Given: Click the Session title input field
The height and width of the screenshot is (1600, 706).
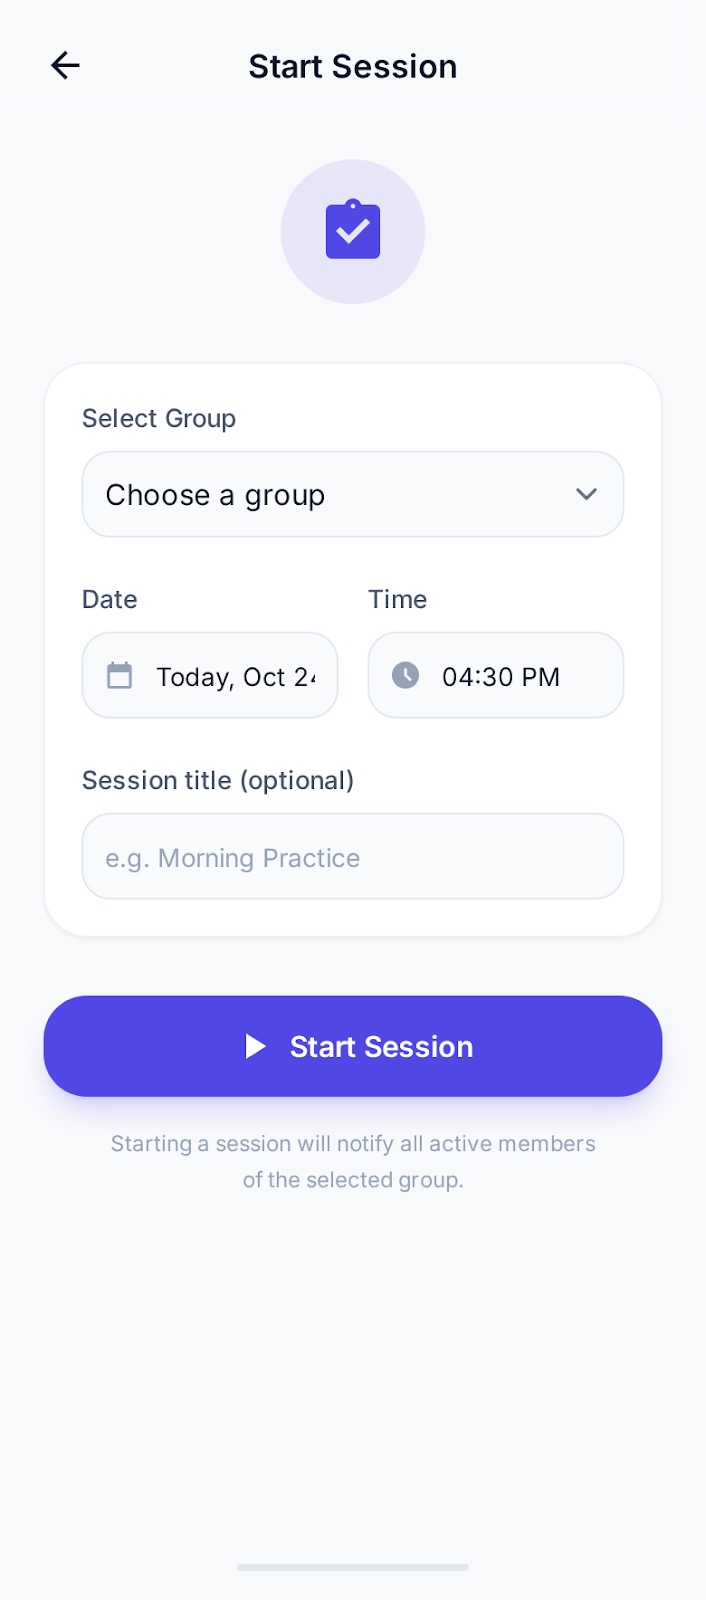Looking at the screenshot, I should pos(352,856).
